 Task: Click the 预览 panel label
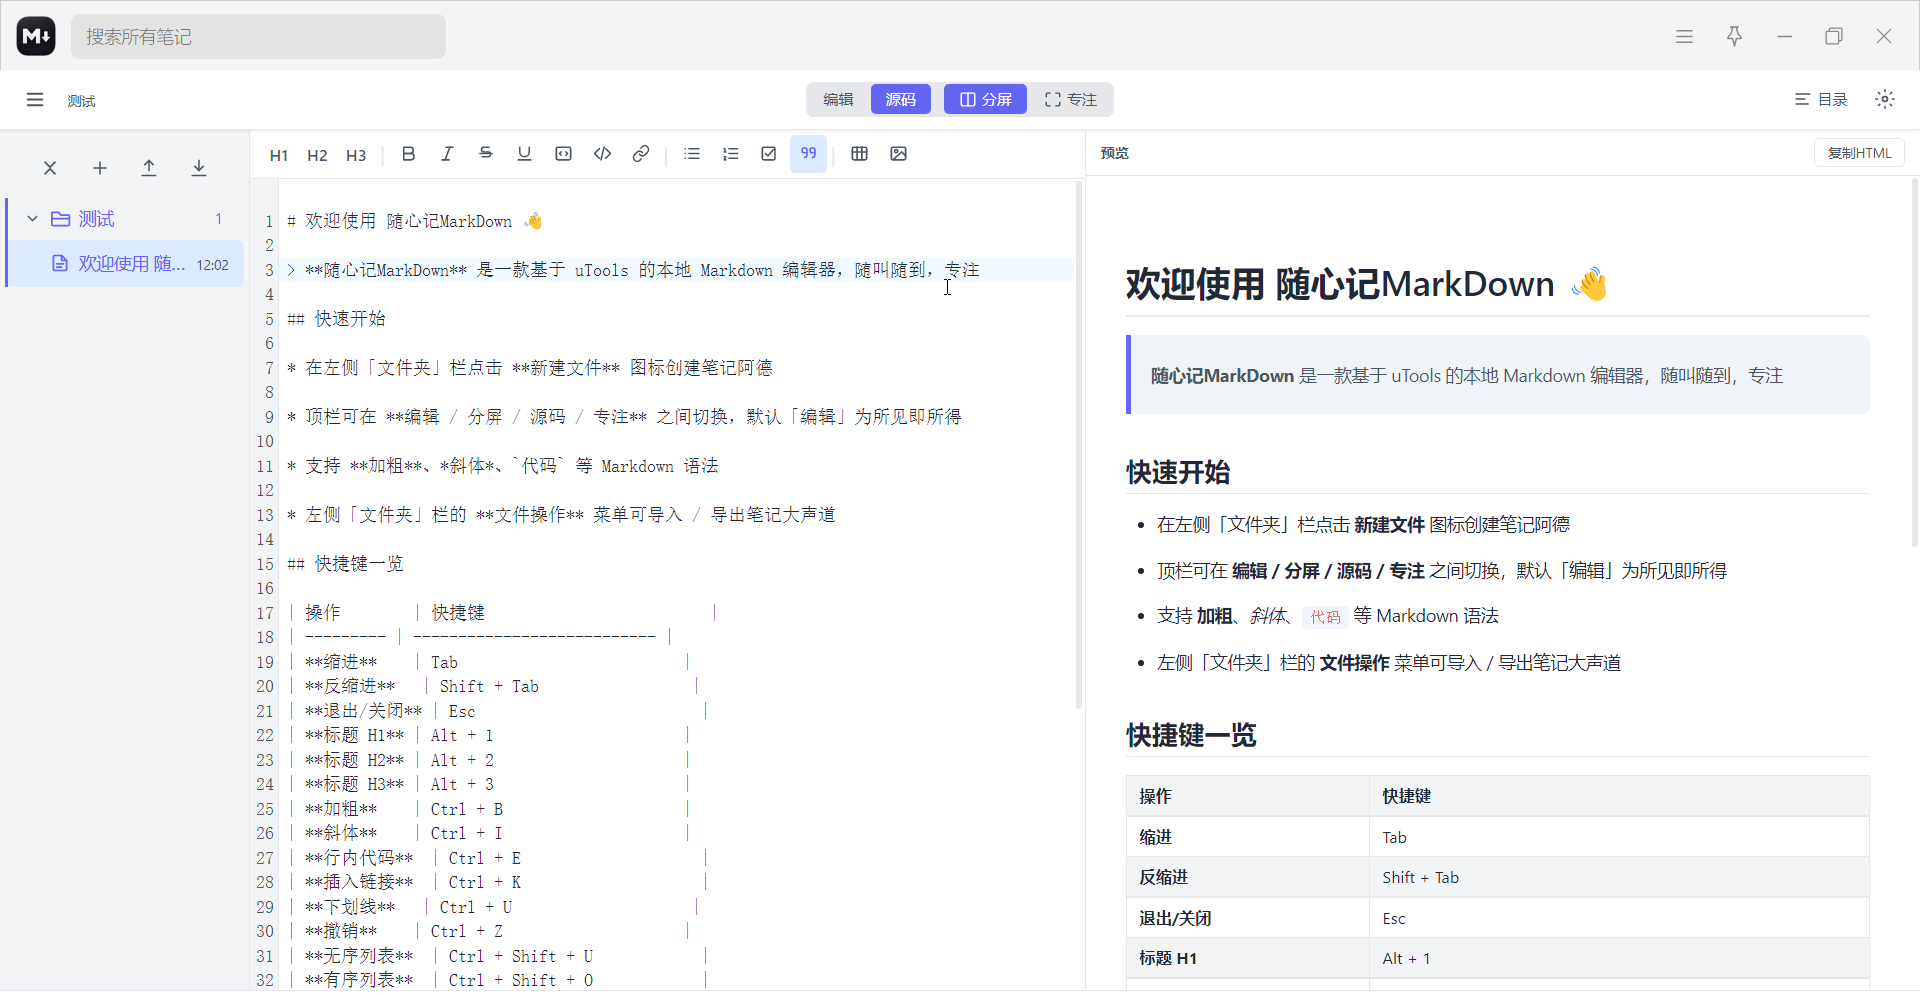pyautogui.click(x=1114, y=153)
